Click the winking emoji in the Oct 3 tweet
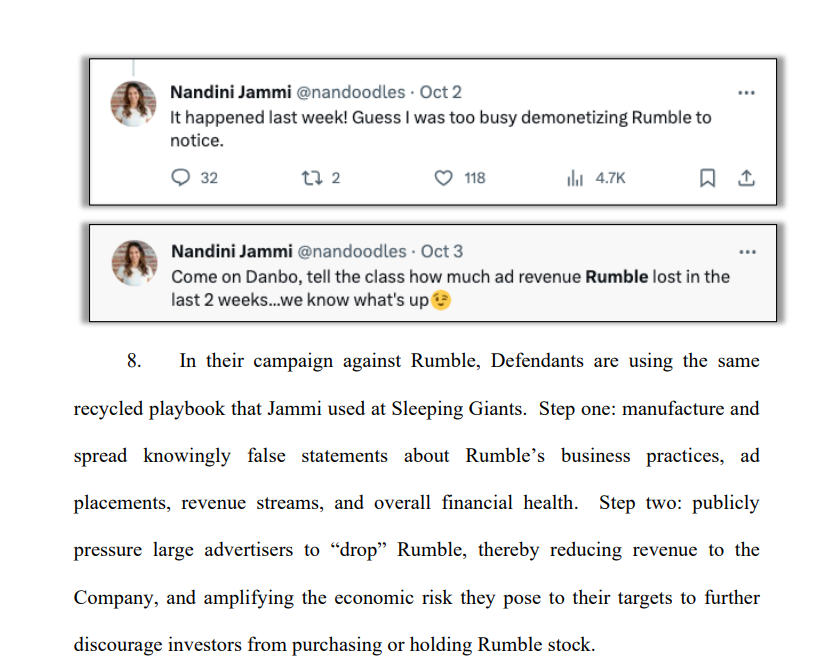The height and width of the screenshot is (666, 820). click(441, 300)
